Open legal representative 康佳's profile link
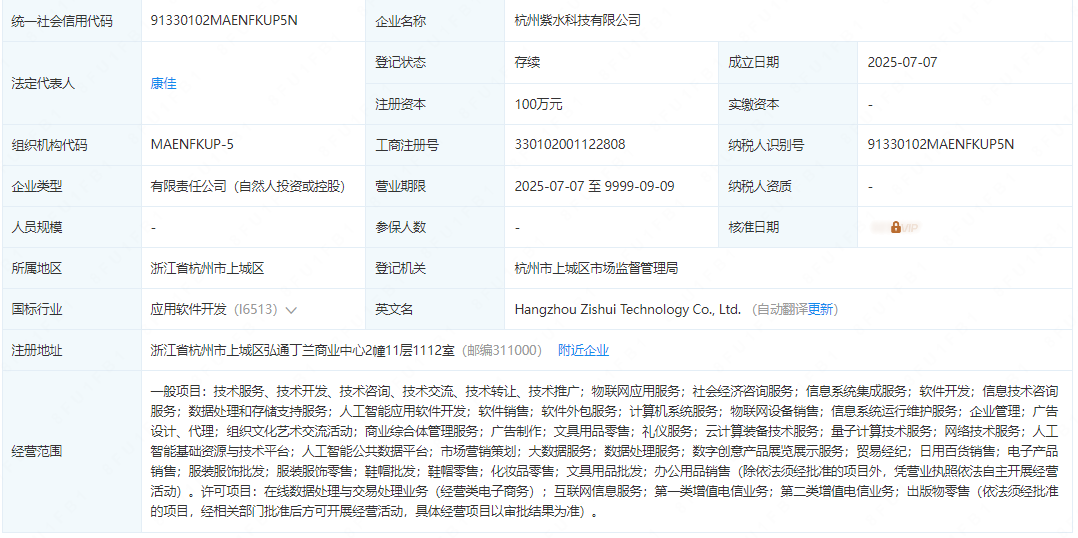 pyautogui.click(x=163, y=83)
